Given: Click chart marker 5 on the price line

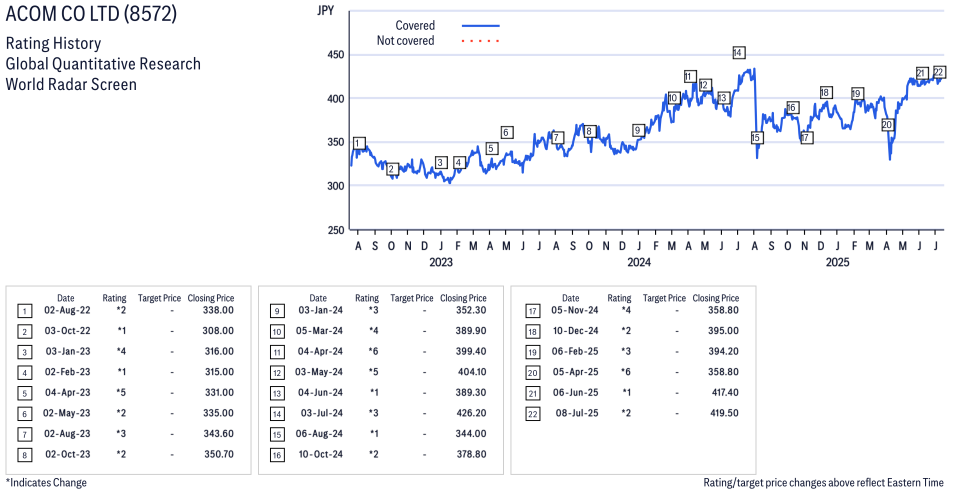Looking at the screenshot, I should coord(492,149).
